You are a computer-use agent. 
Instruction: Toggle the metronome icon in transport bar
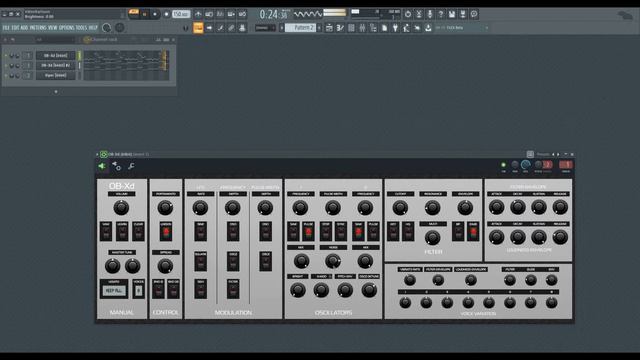click(x=198, y=14)
